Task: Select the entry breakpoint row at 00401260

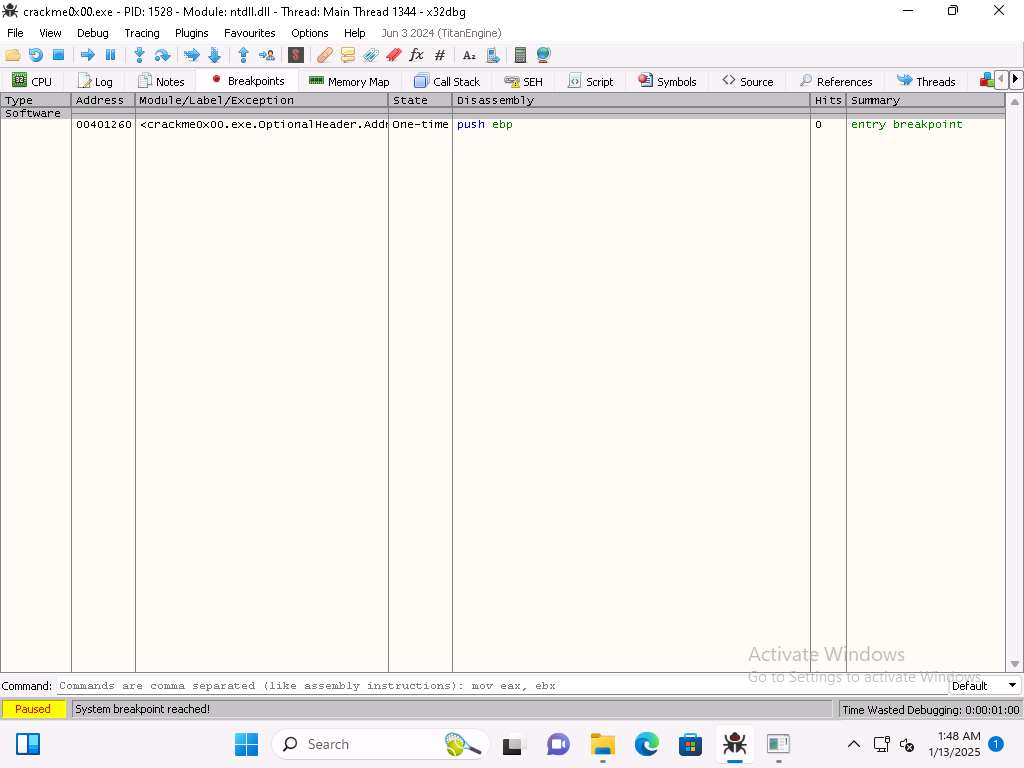Action: (x=300, y=125)
